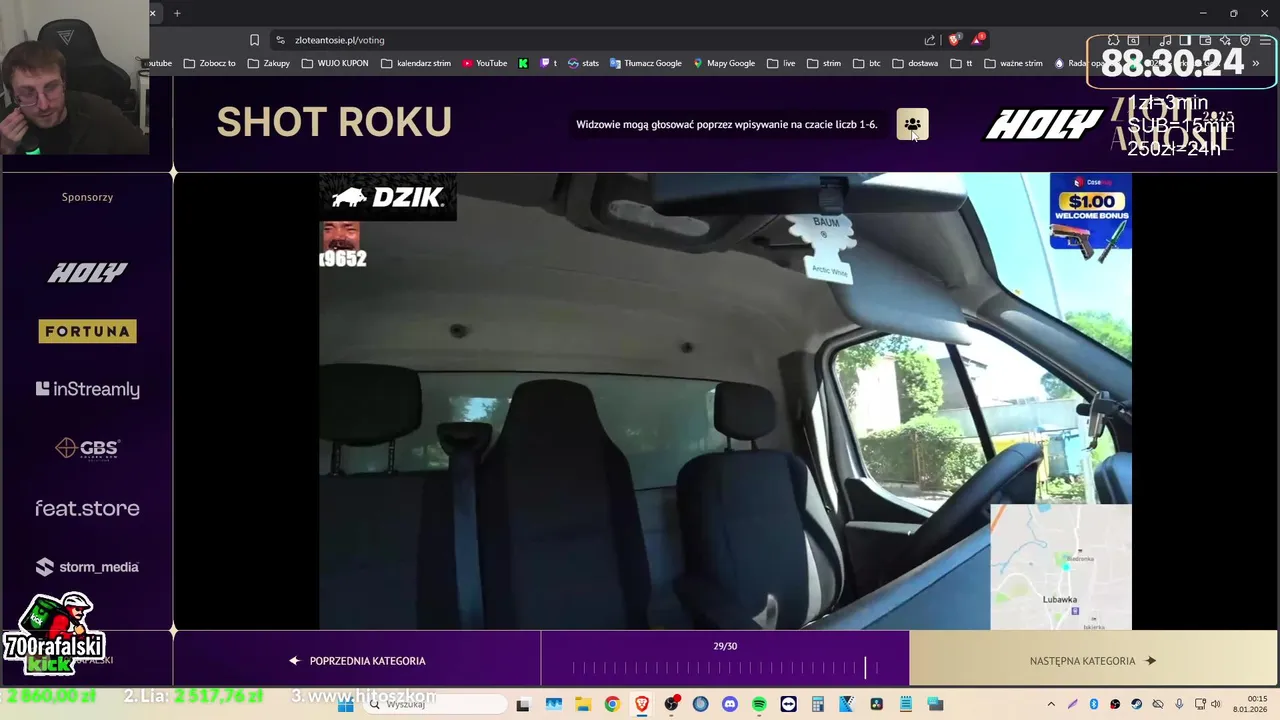
Task: Switch to Brave browser on the taskbar
Action: [x=641, y=704]
